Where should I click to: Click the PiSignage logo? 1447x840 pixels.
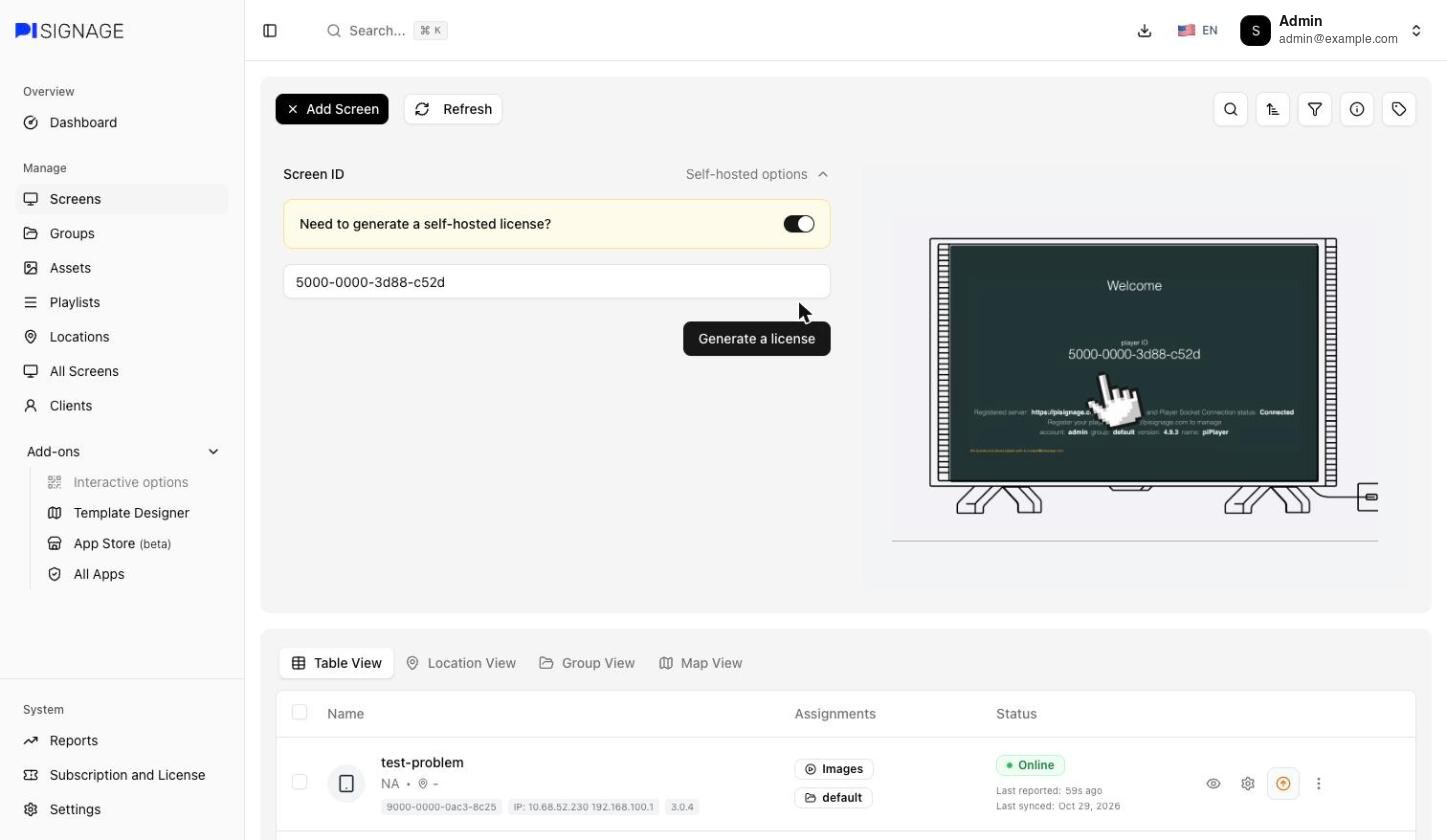coord(70,31)
